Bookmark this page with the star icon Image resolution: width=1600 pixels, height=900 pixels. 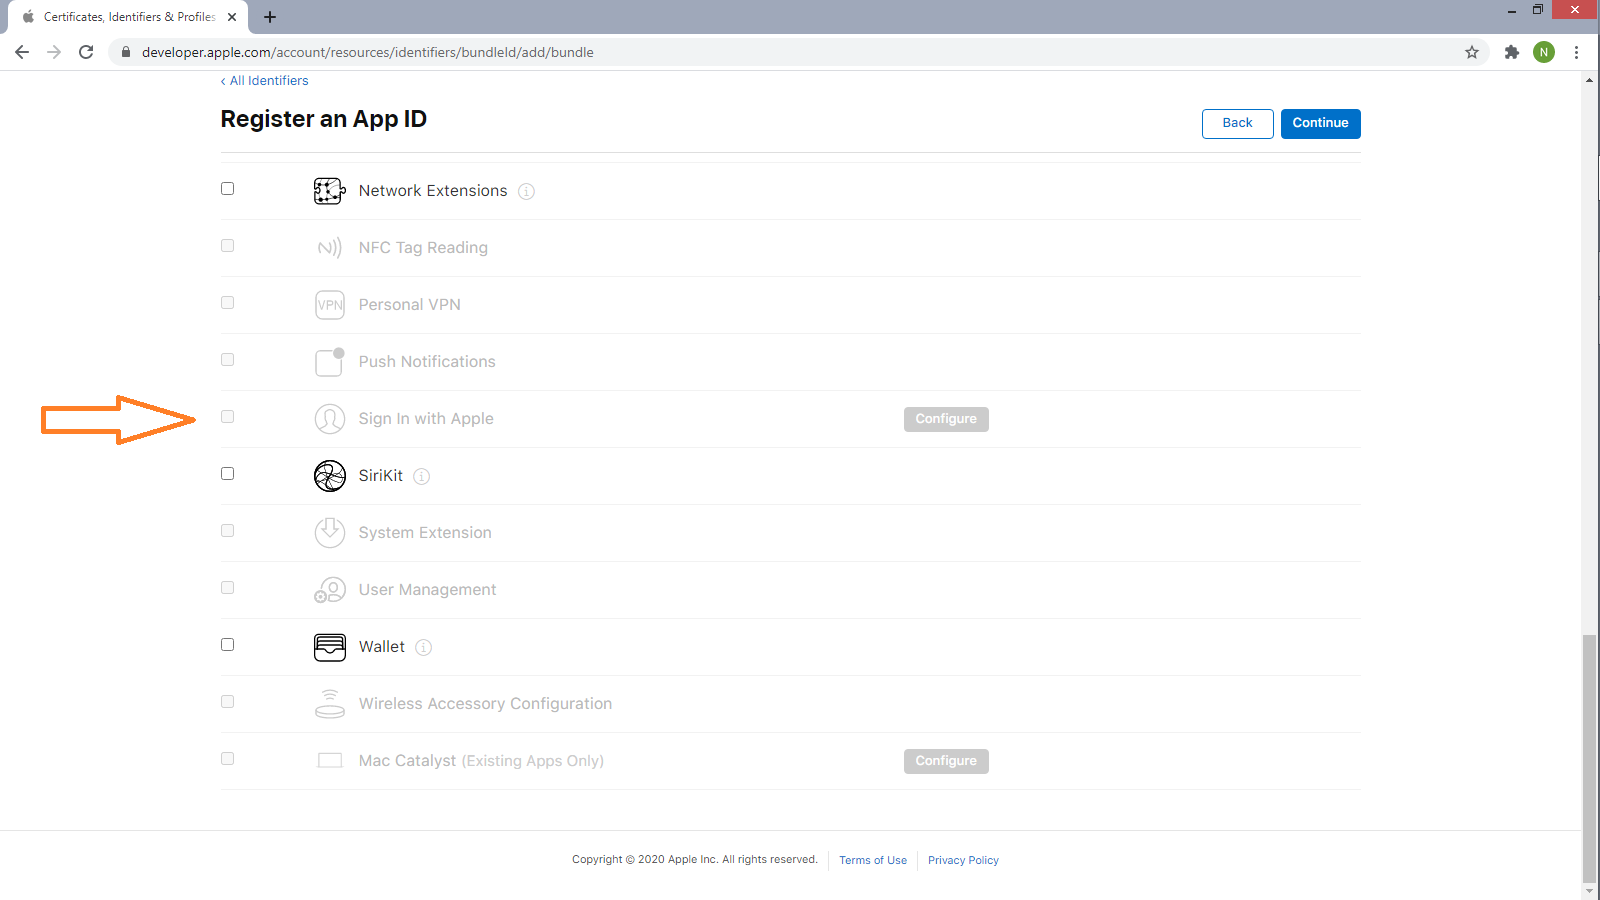click(1472, 52)
